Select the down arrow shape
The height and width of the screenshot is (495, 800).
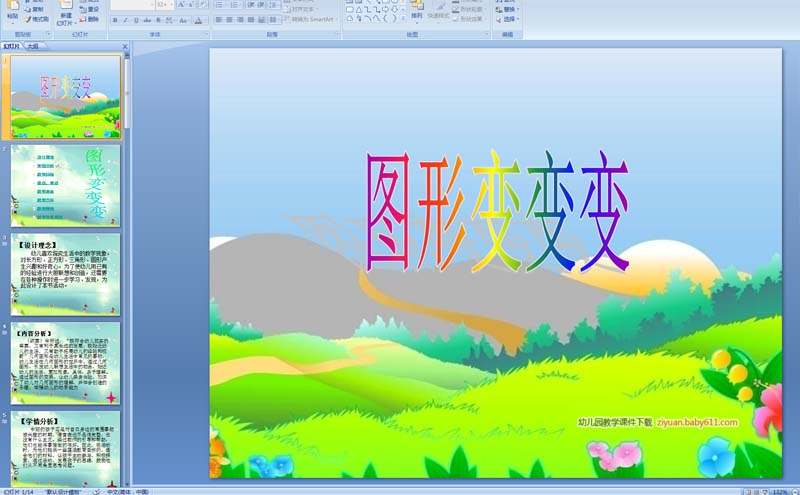(x=394, y=9)
